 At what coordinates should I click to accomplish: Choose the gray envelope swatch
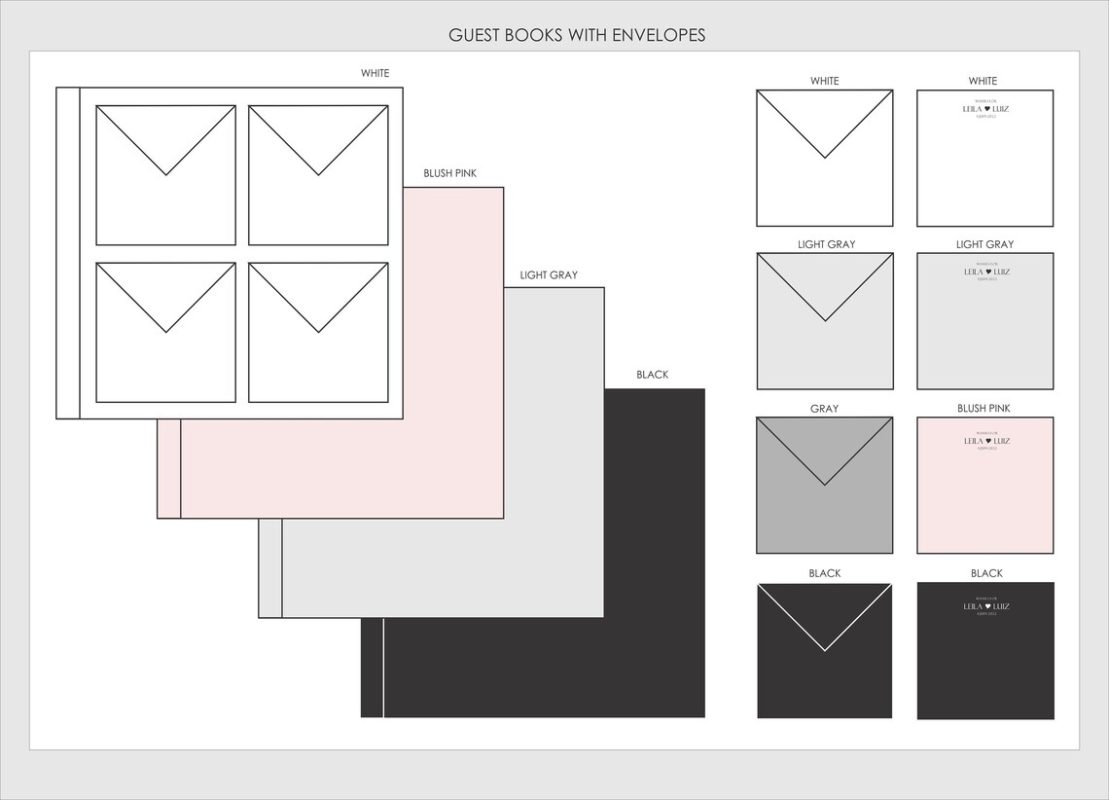824,485
